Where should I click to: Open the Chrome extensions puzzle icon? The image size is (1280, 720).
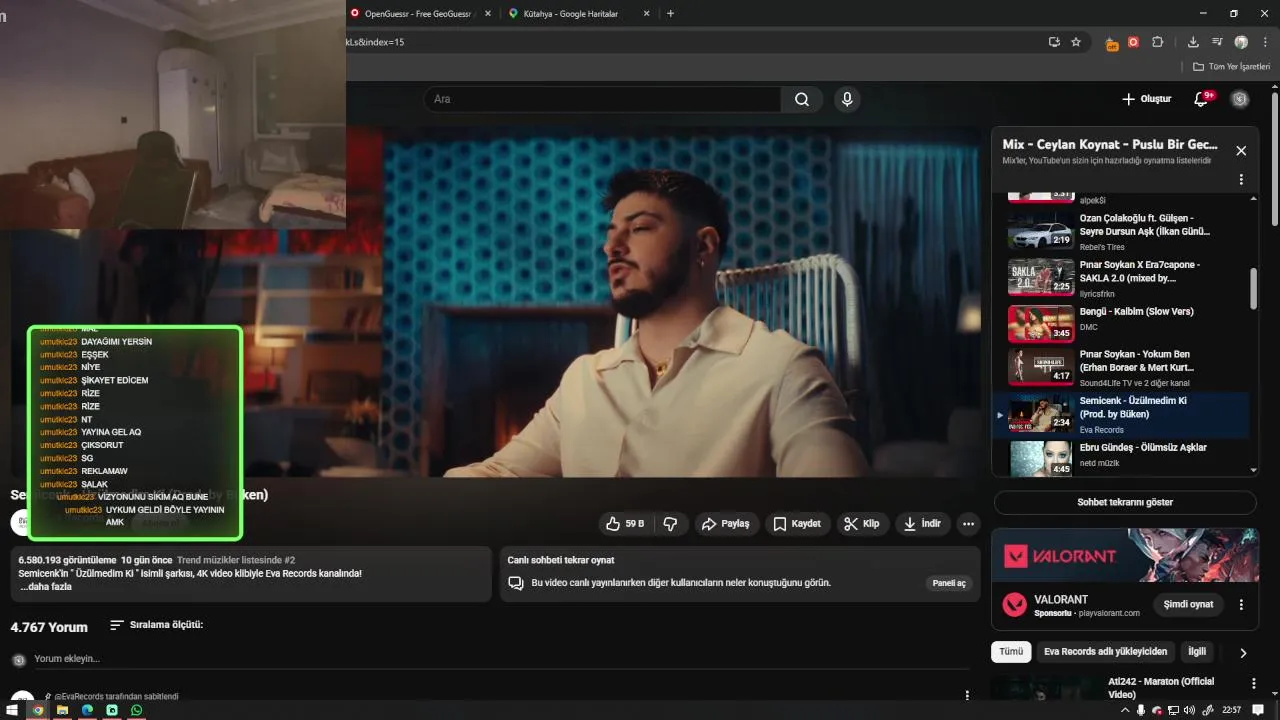pyautogui.click(x=1158, y=42)
